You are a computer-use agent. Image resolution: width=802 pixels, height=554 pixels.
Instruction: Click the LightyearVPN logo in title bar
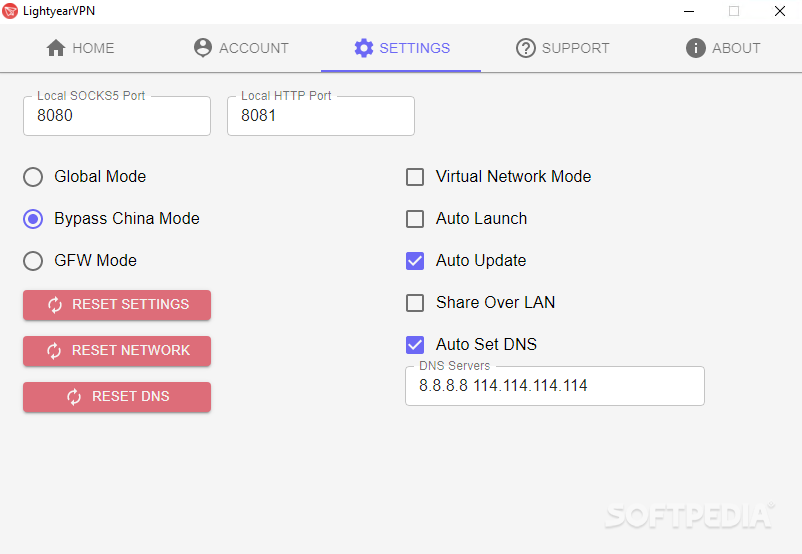[10, 11]
